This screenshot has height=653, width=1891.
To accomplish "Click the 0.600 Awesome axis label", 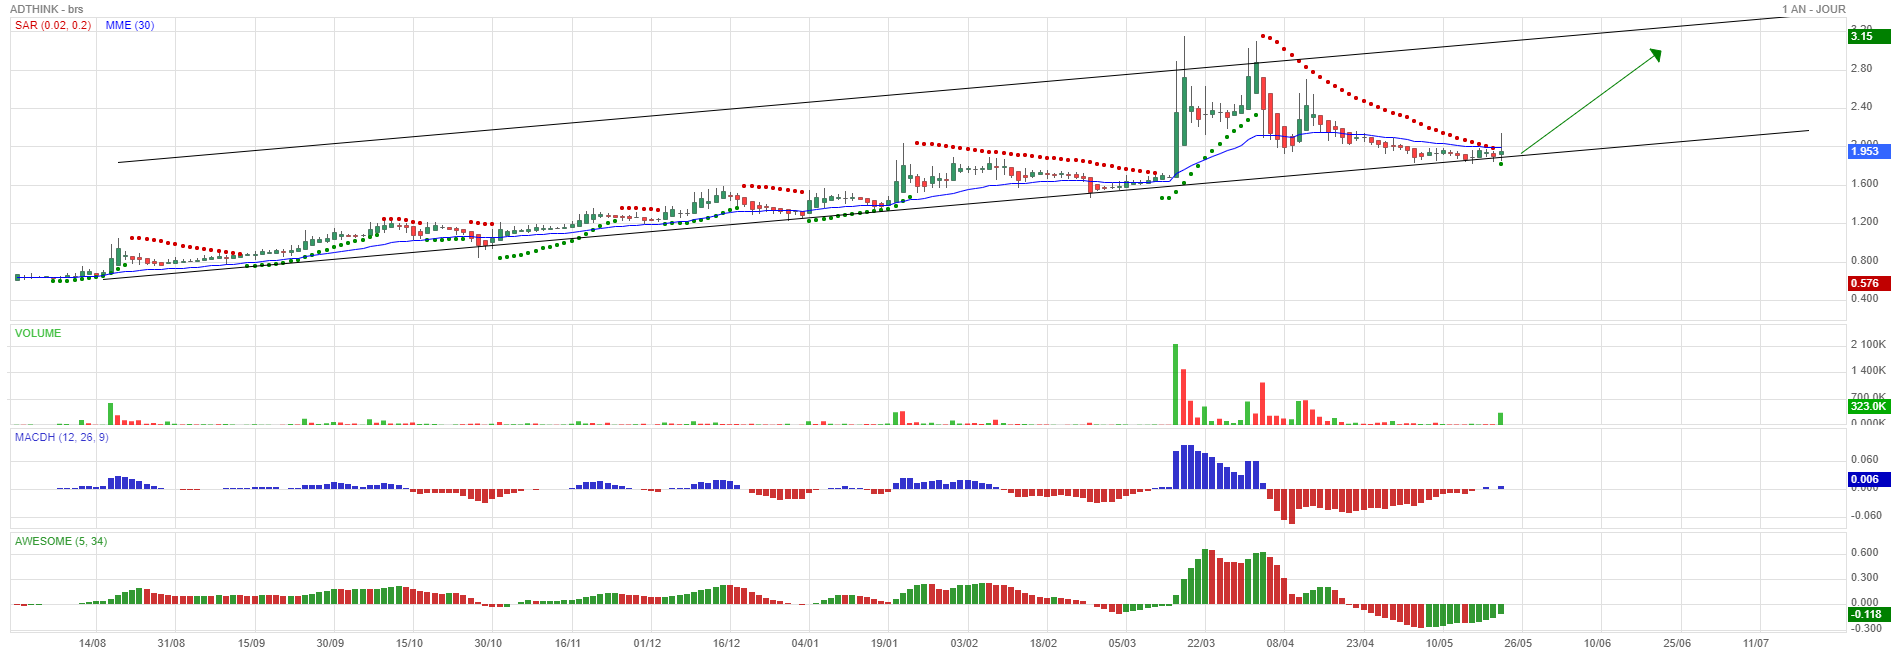I will (x=1865, y=552).
